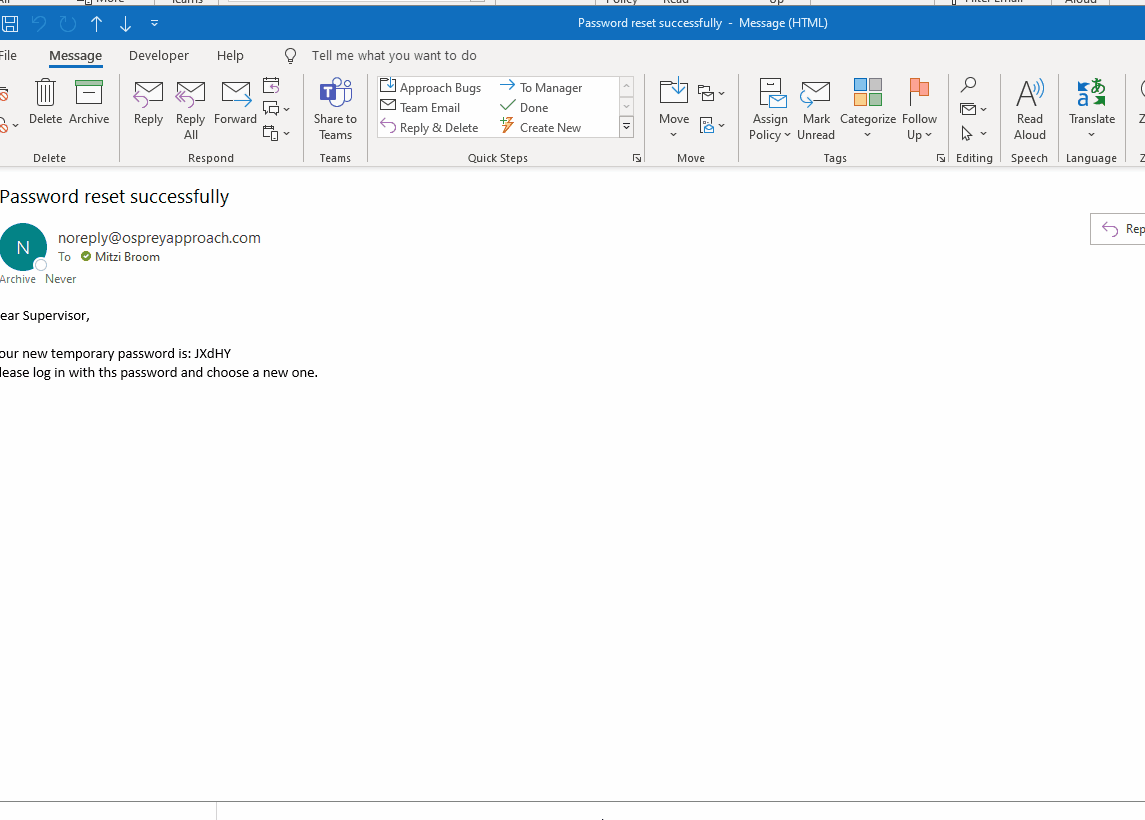Go to the next item with the down arrow
The image size is (1145, 820).
(126, 23)
